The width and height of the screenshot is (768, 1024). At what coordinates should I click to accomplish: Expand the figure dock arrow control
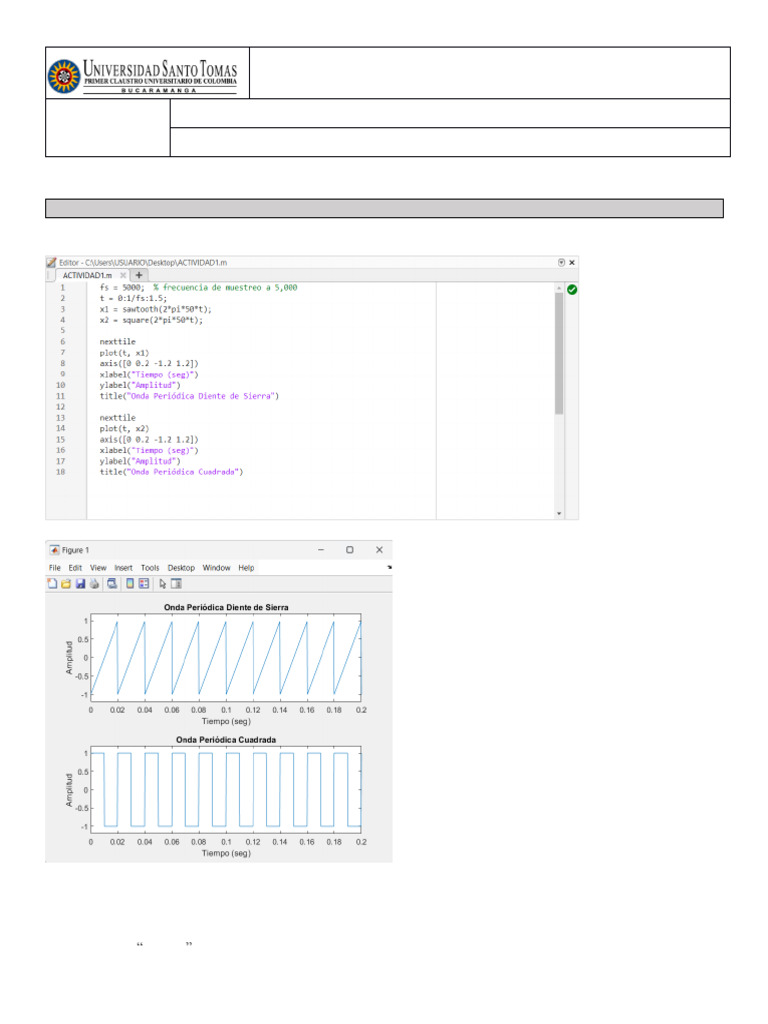point(388,567)
